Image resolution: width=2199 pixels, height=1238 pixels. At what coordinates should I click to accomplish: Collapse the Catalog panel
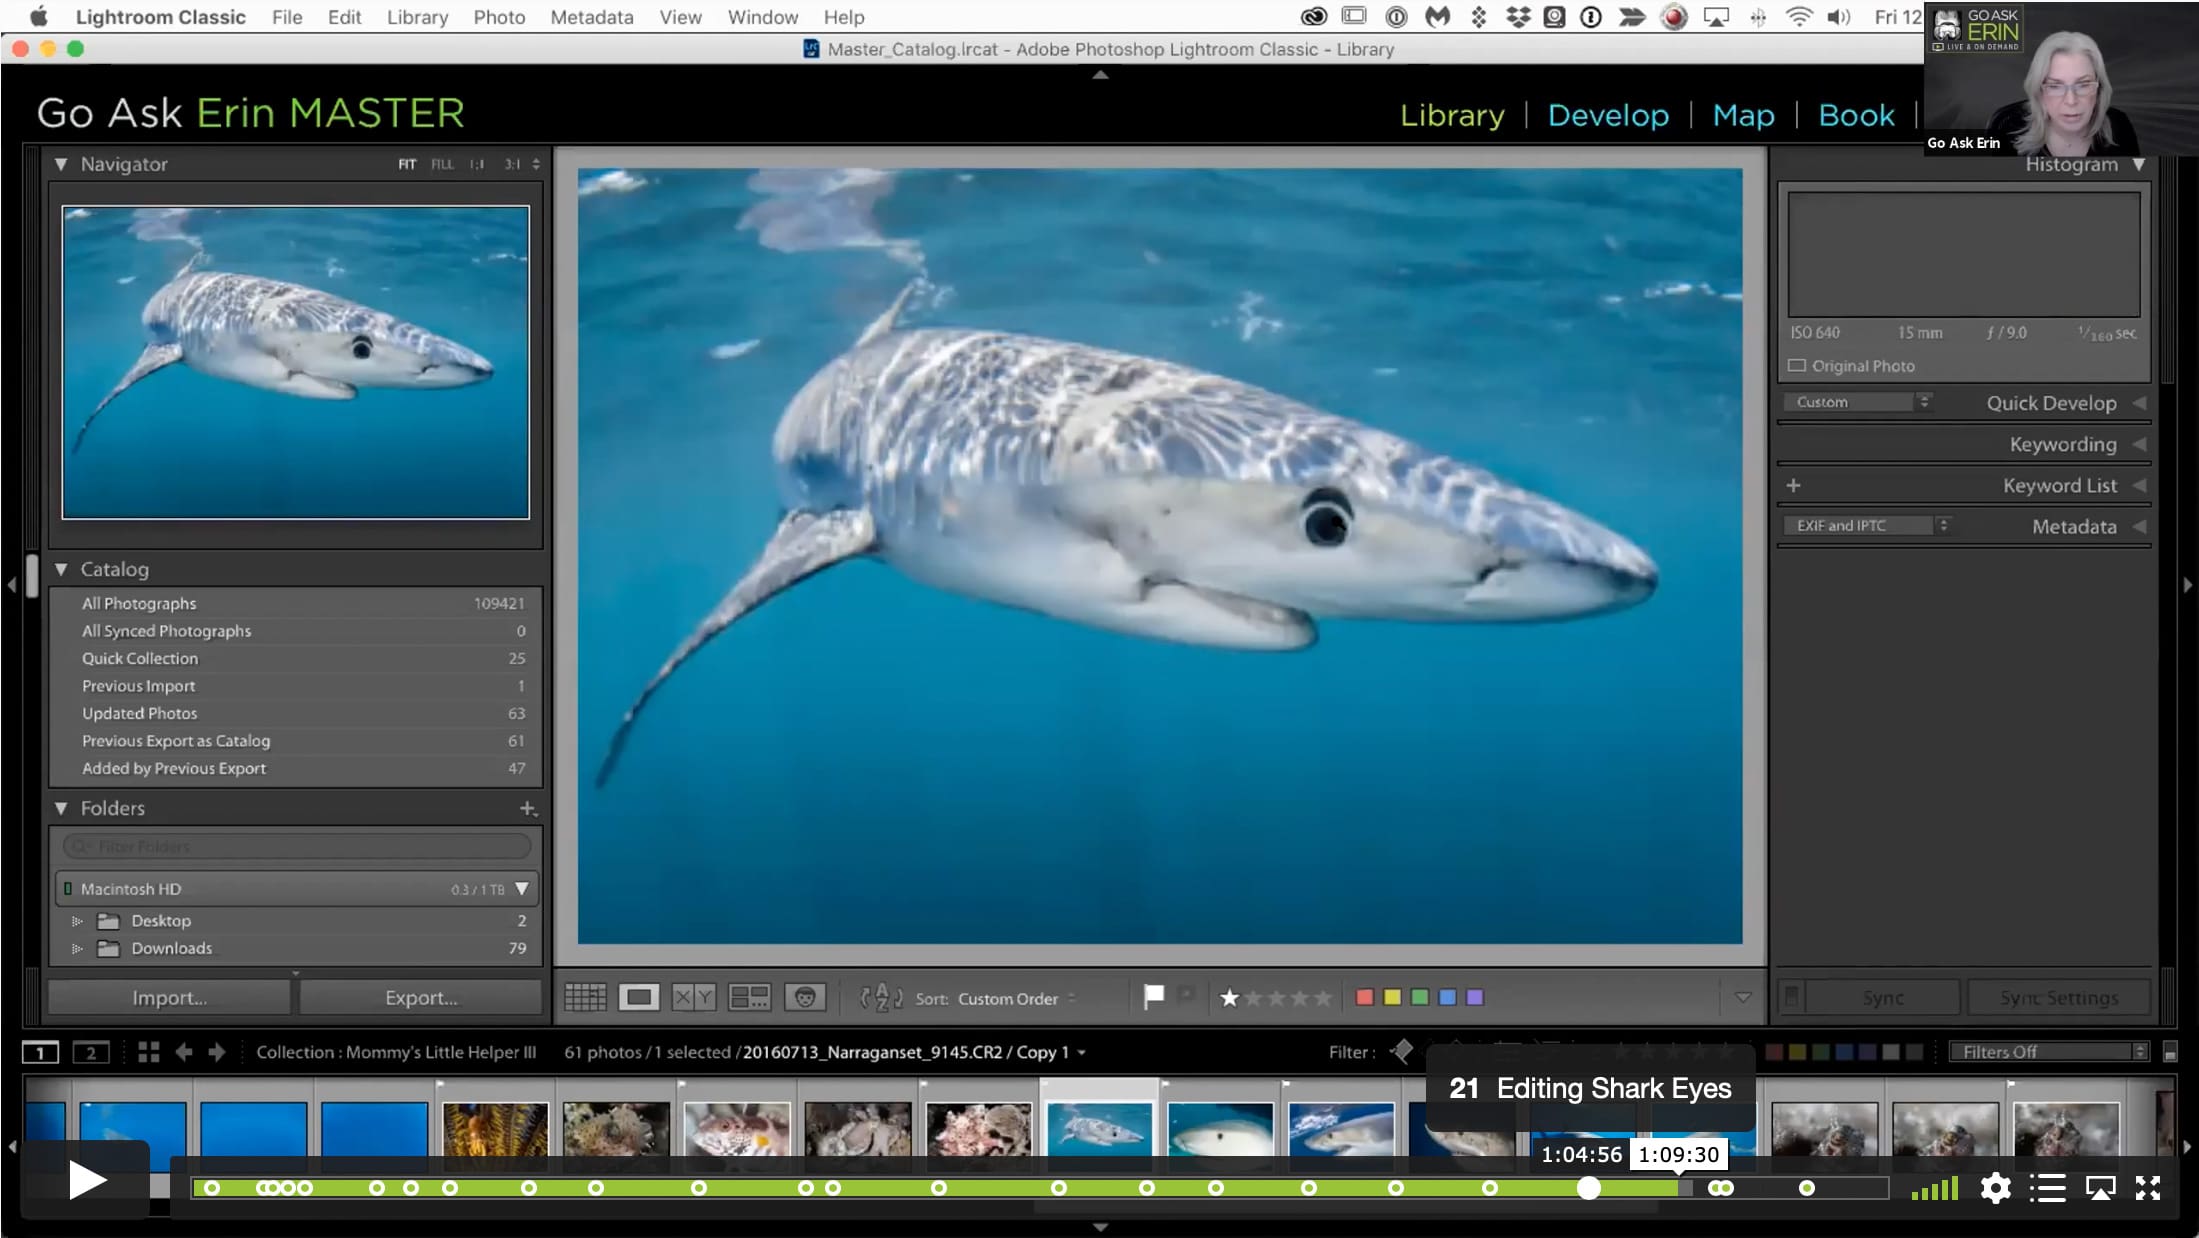point(60,569)
